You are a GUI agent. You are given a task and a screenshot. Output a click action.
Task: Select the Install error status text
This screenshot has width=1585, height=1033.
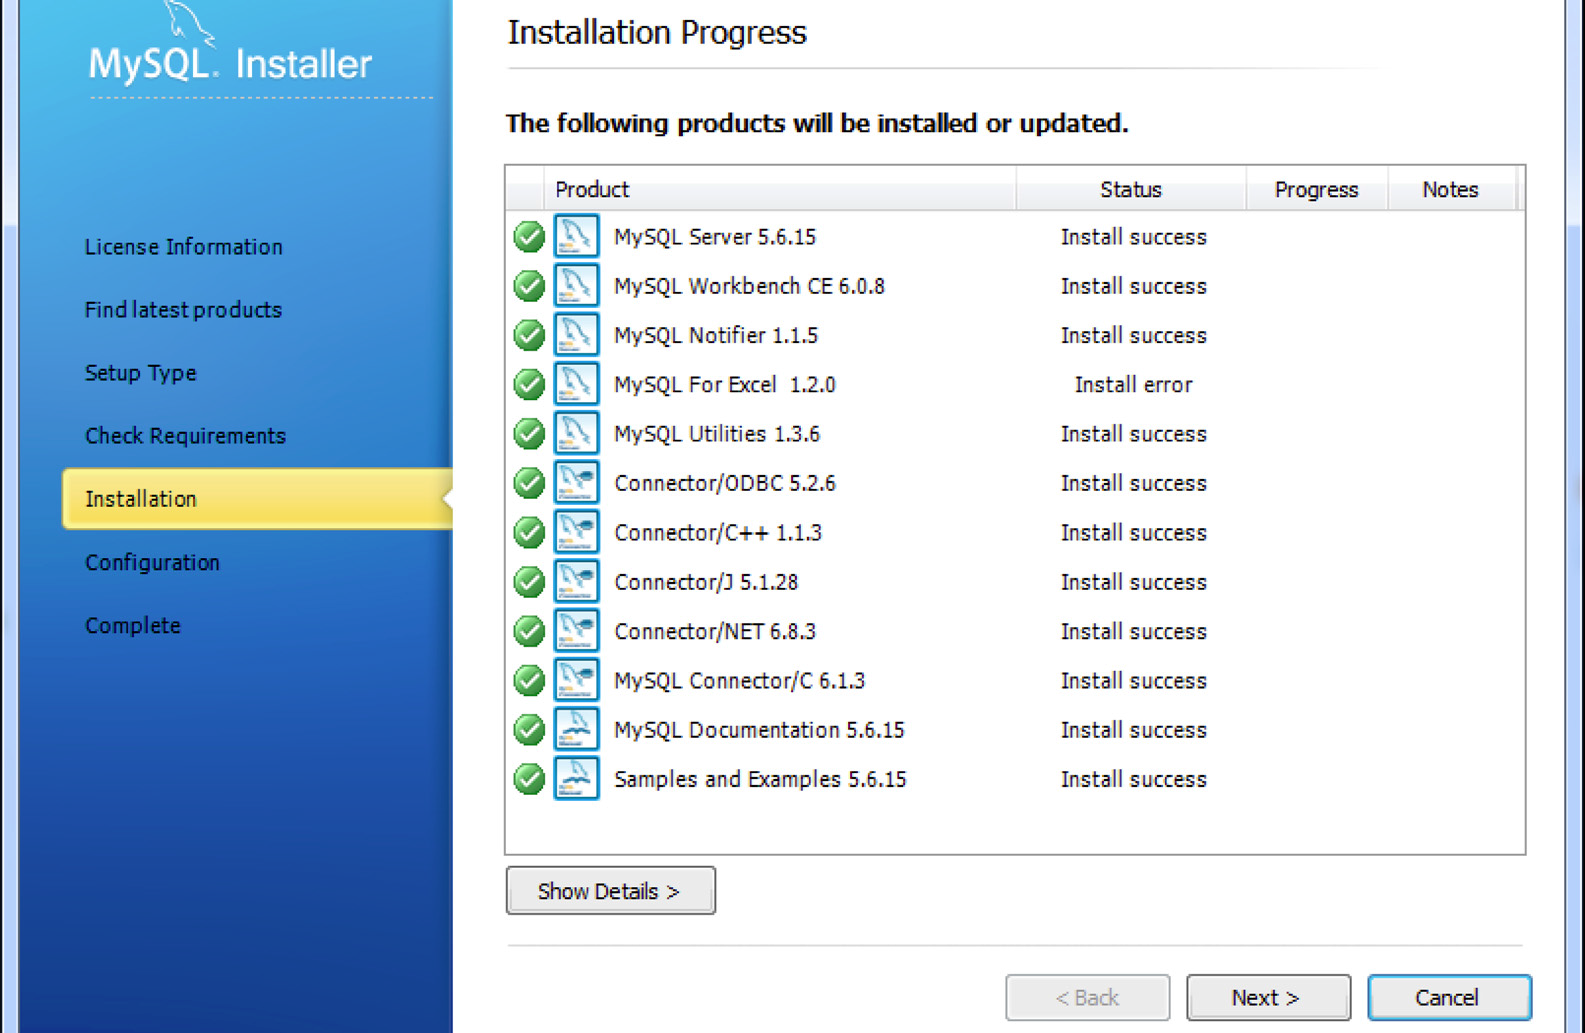click(x=1133, y=385)
